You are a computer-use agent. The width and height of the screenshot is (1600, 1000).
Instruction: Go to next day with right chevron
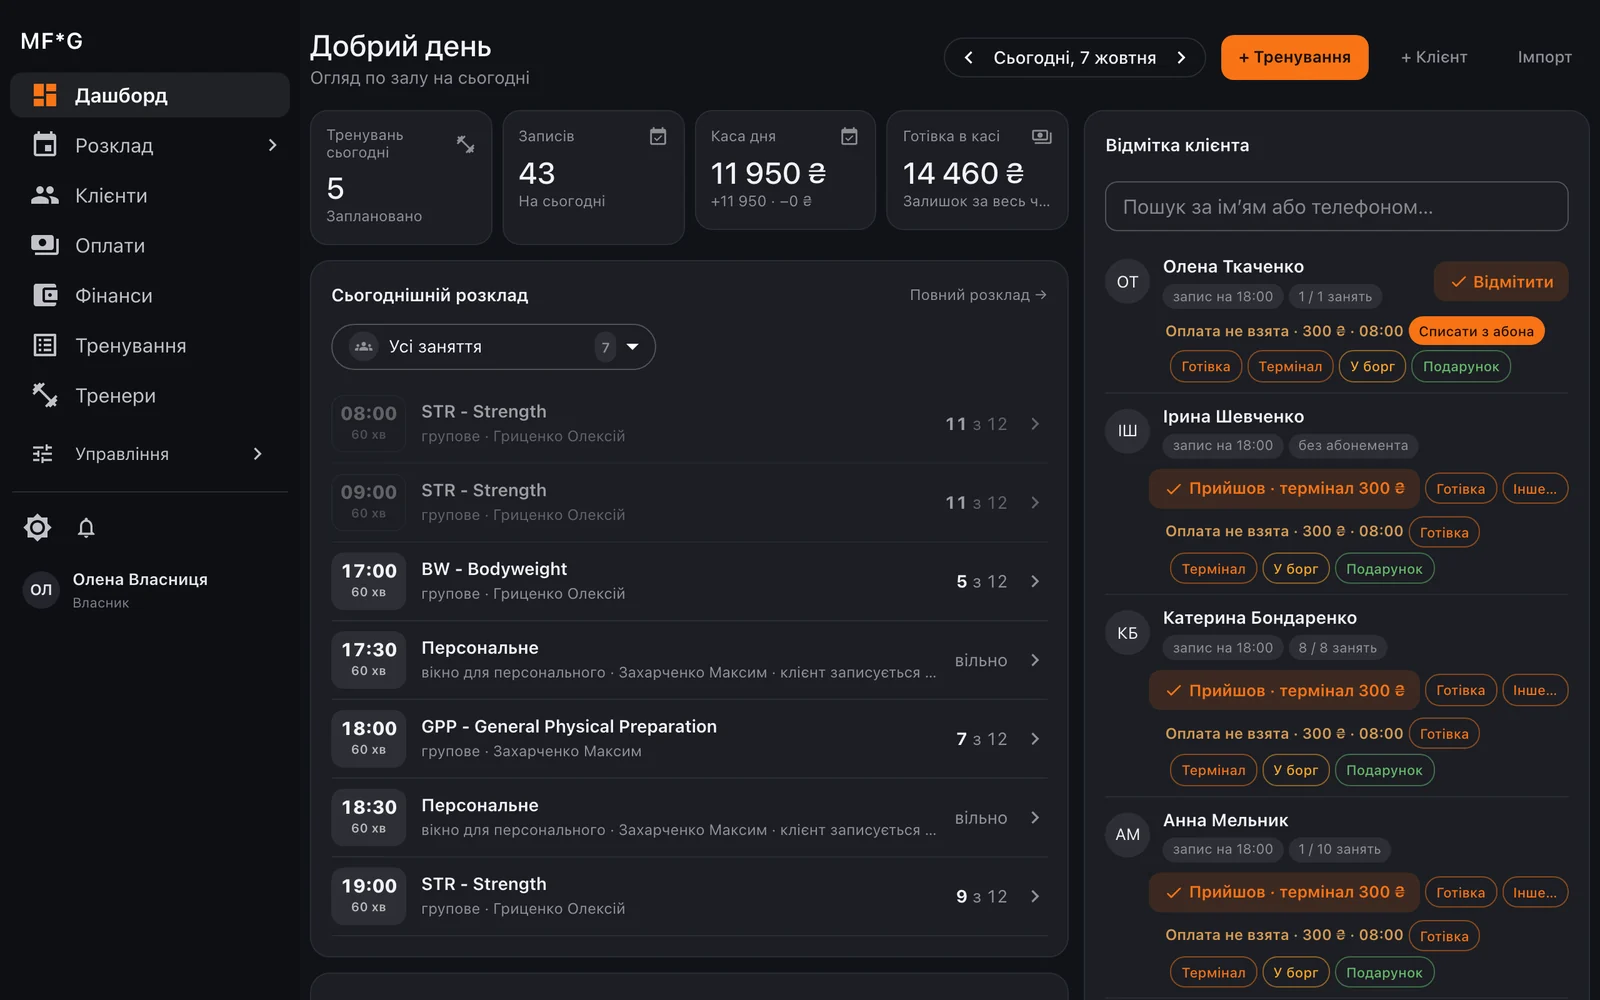tap(1181, 58)
